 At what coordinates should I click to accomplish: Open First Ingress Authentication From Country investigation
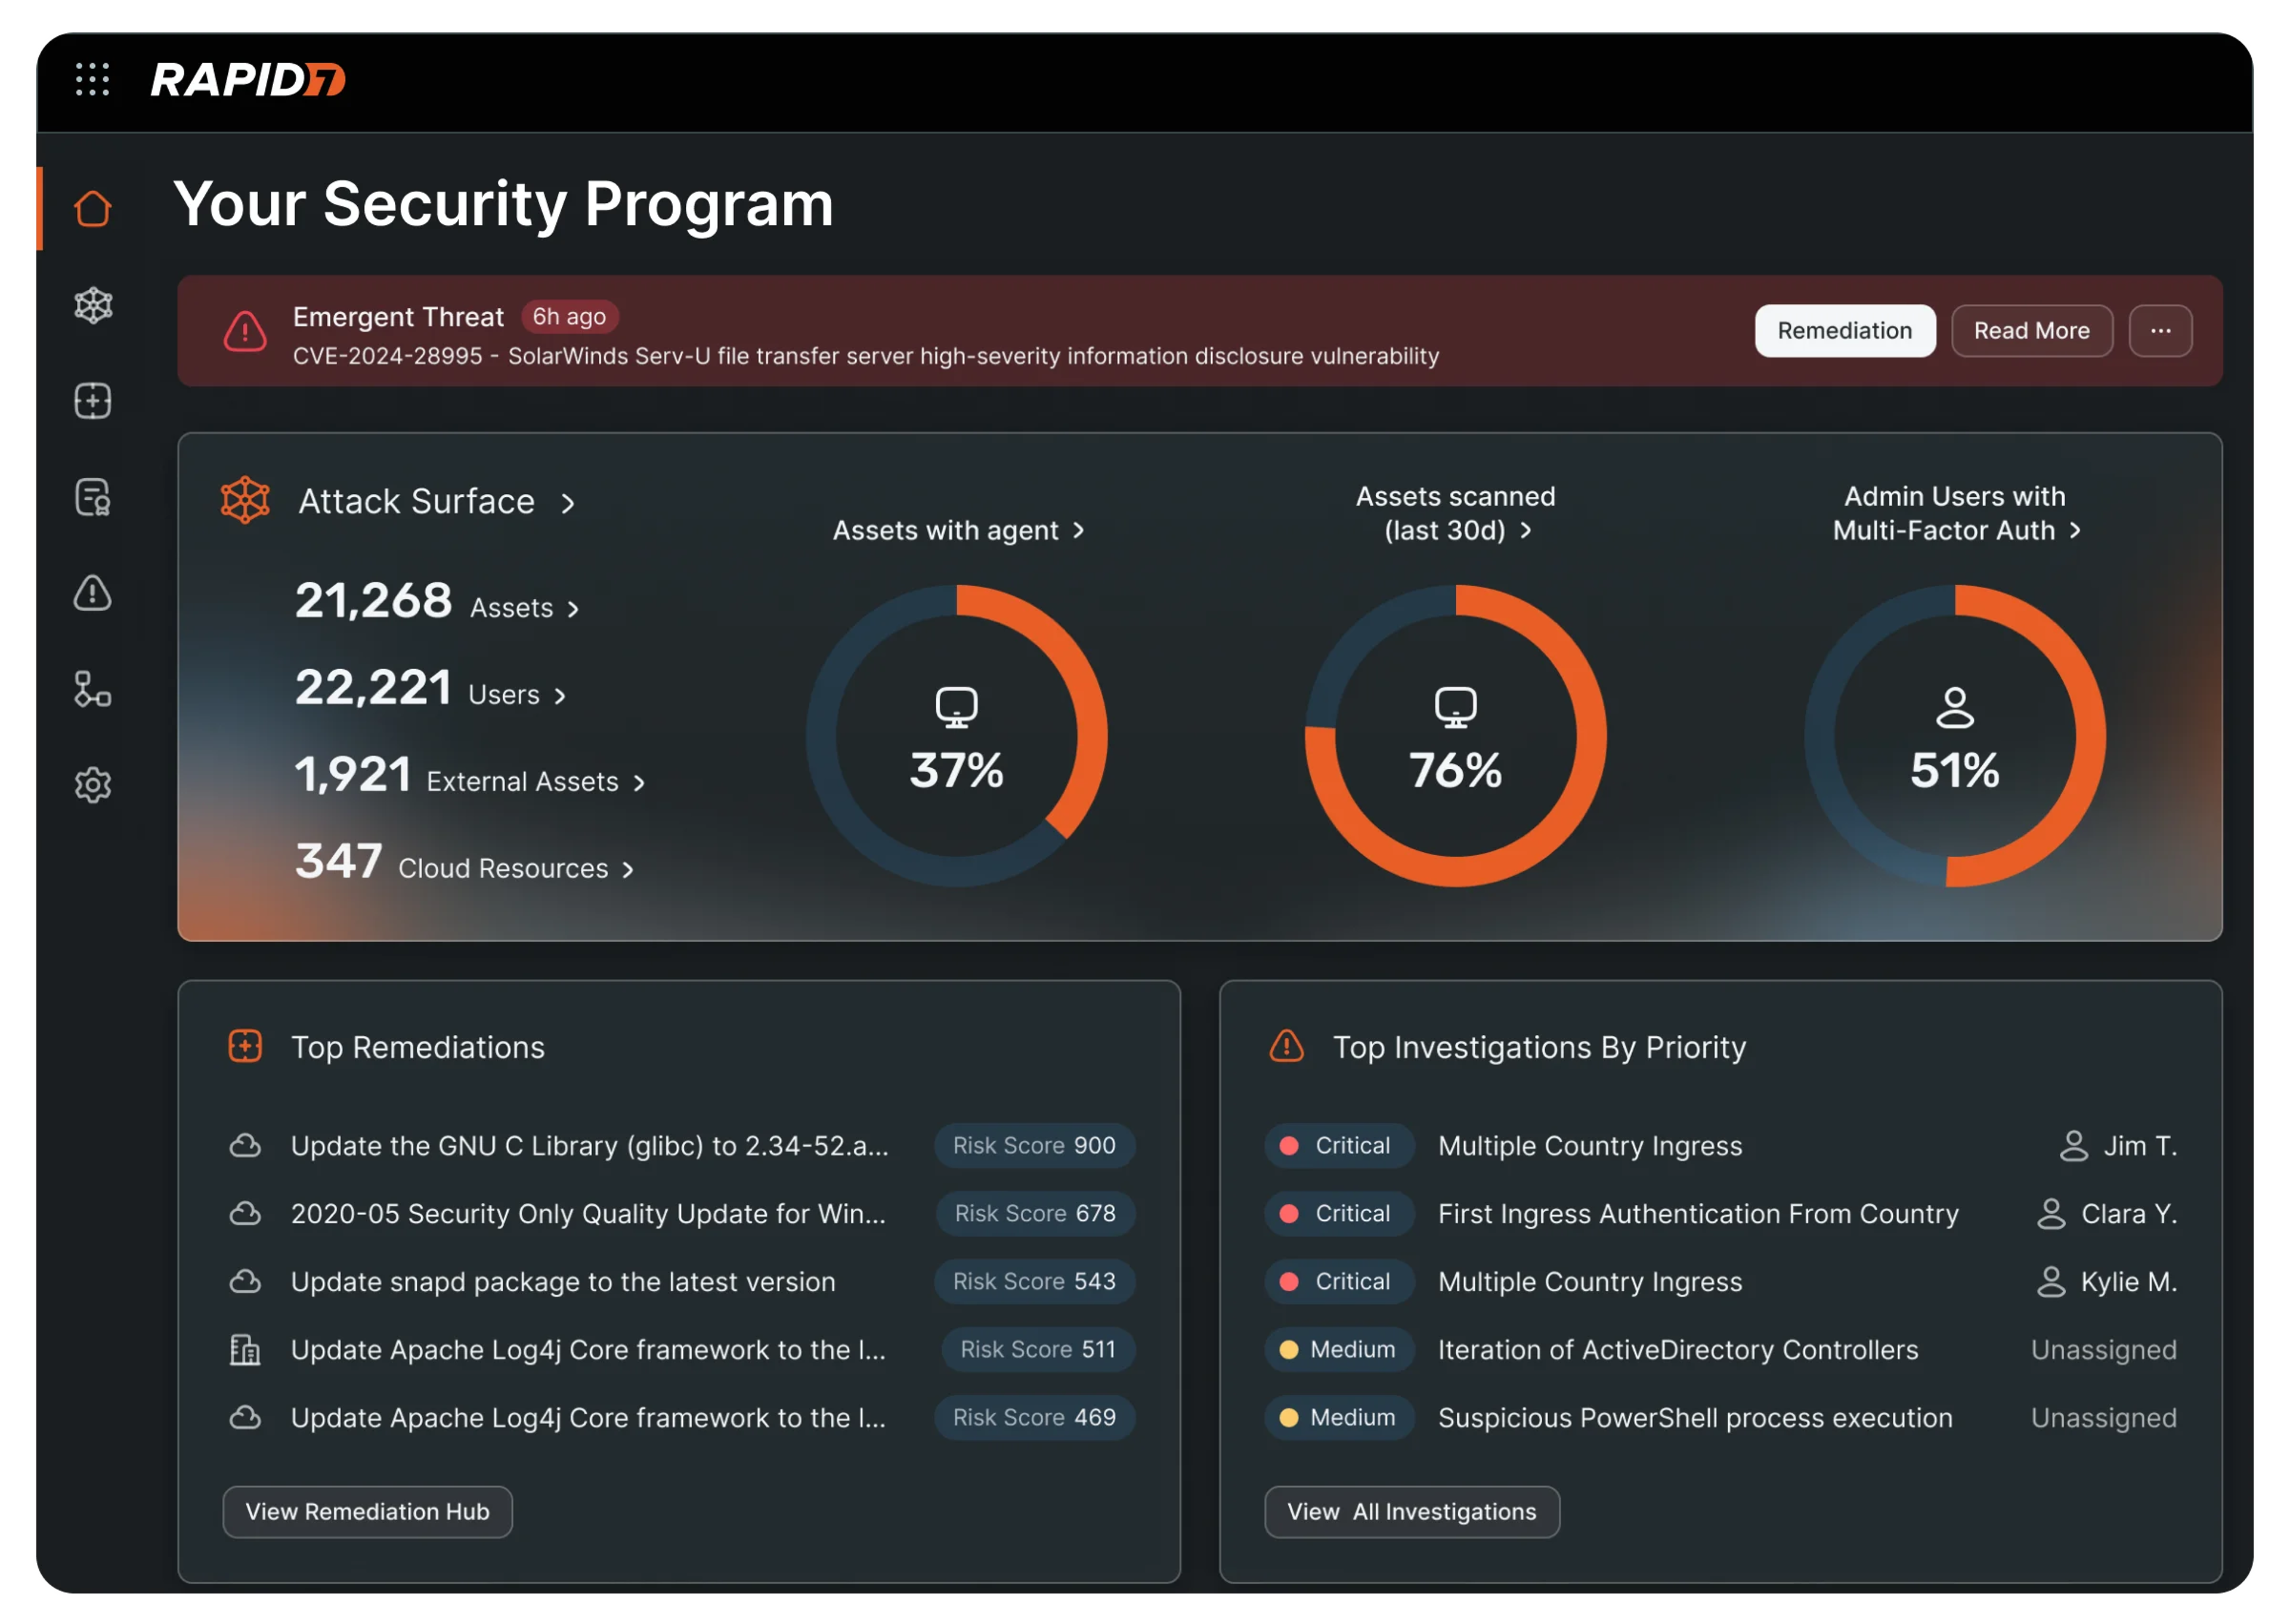coord(1698,1213)
